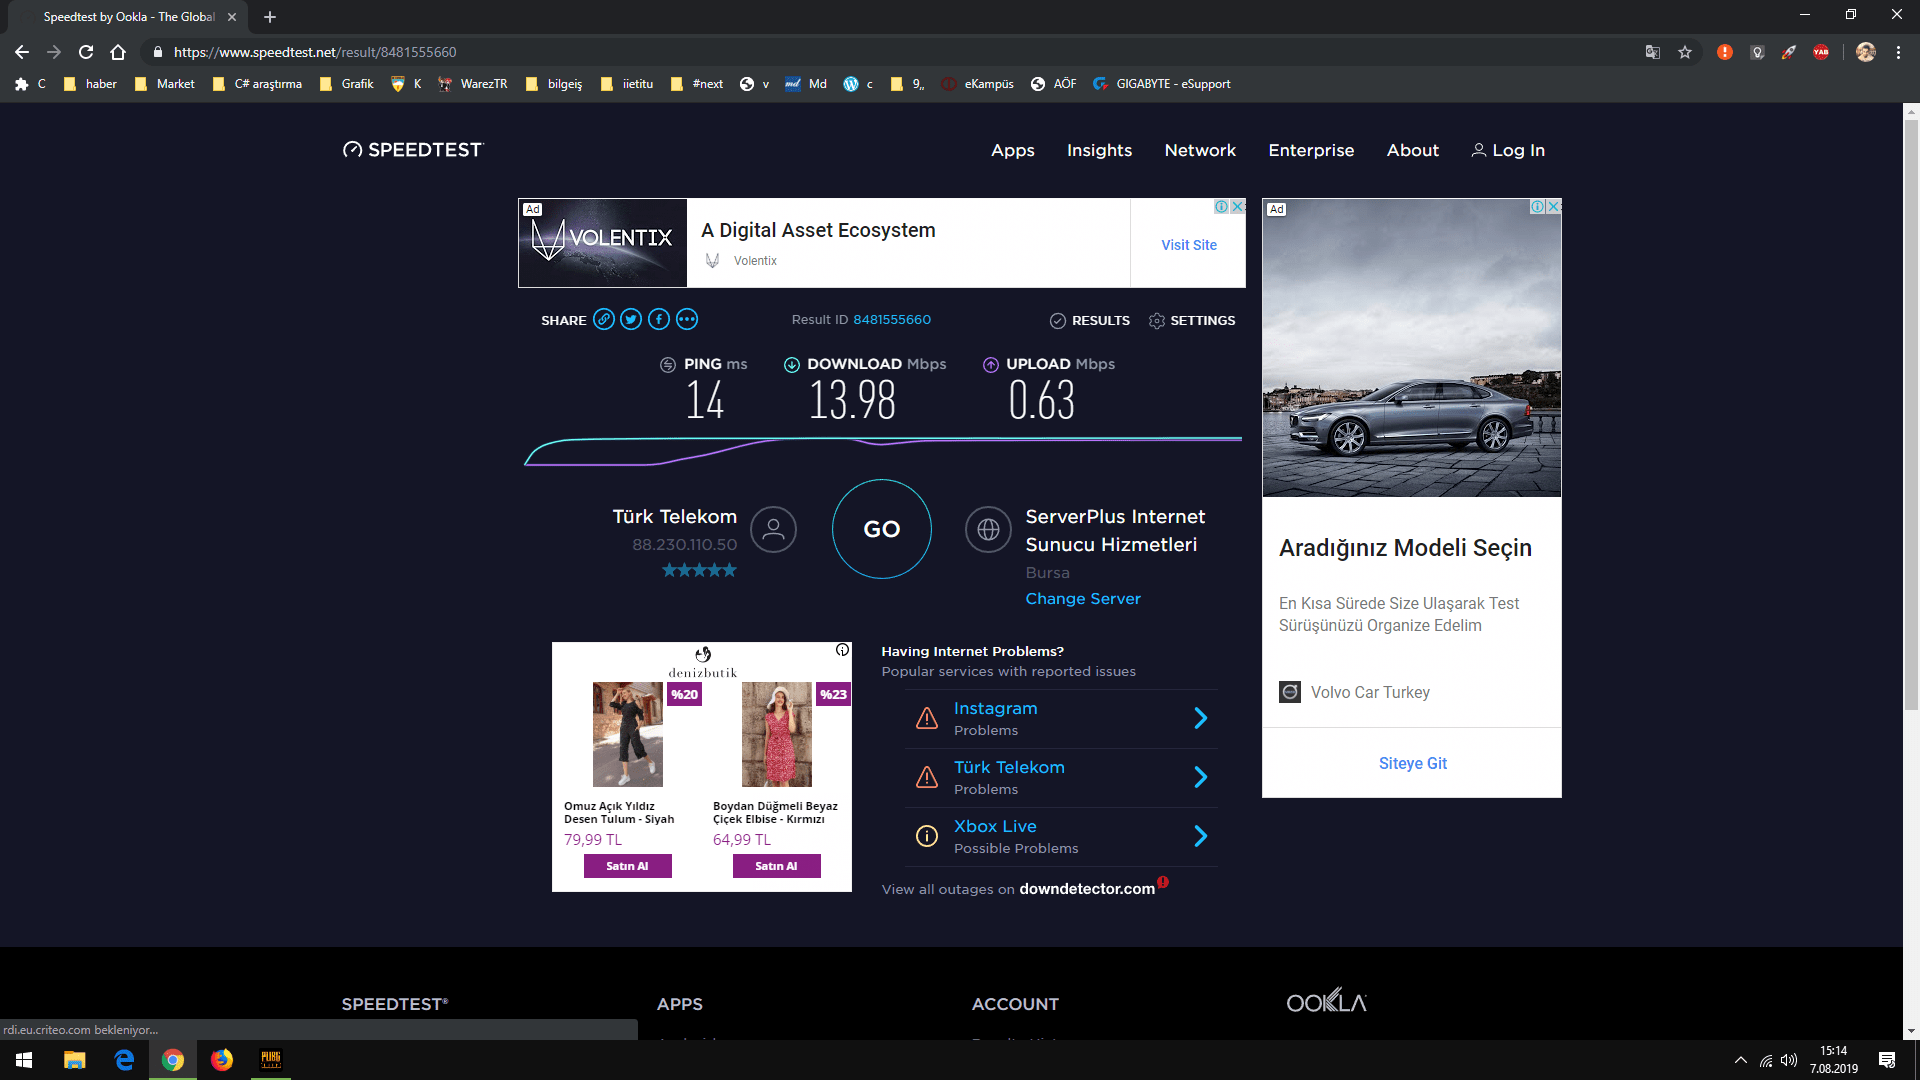Open more share options ellipsis icon
Screen dimensions: 1920x1080
pos(687,320)
